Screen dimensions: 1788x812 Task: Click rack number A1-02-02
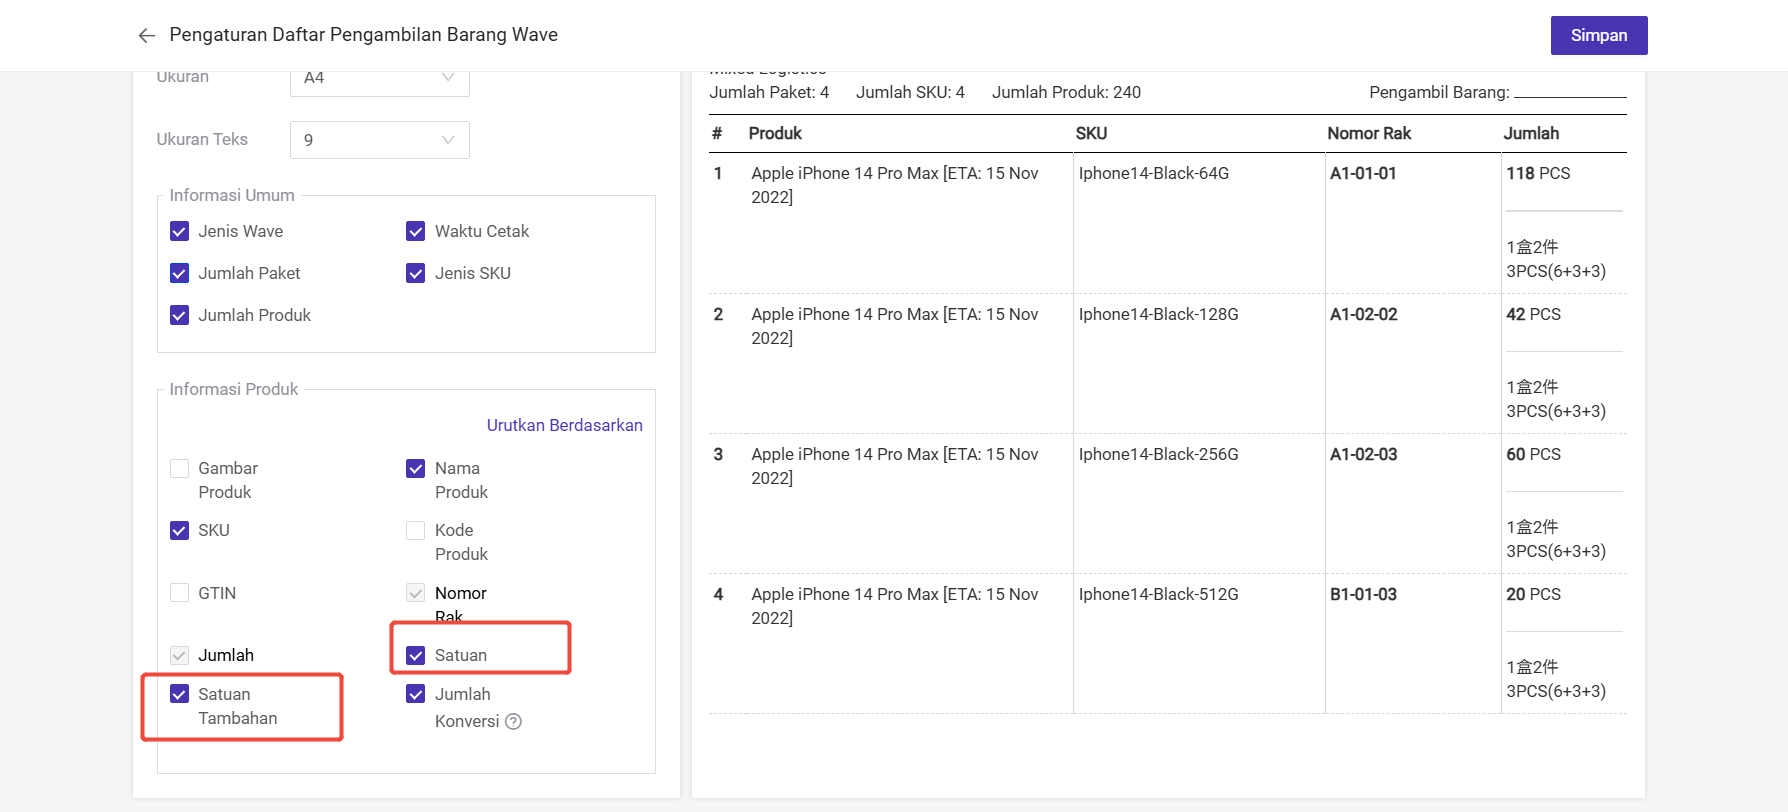click(1364, 314)
